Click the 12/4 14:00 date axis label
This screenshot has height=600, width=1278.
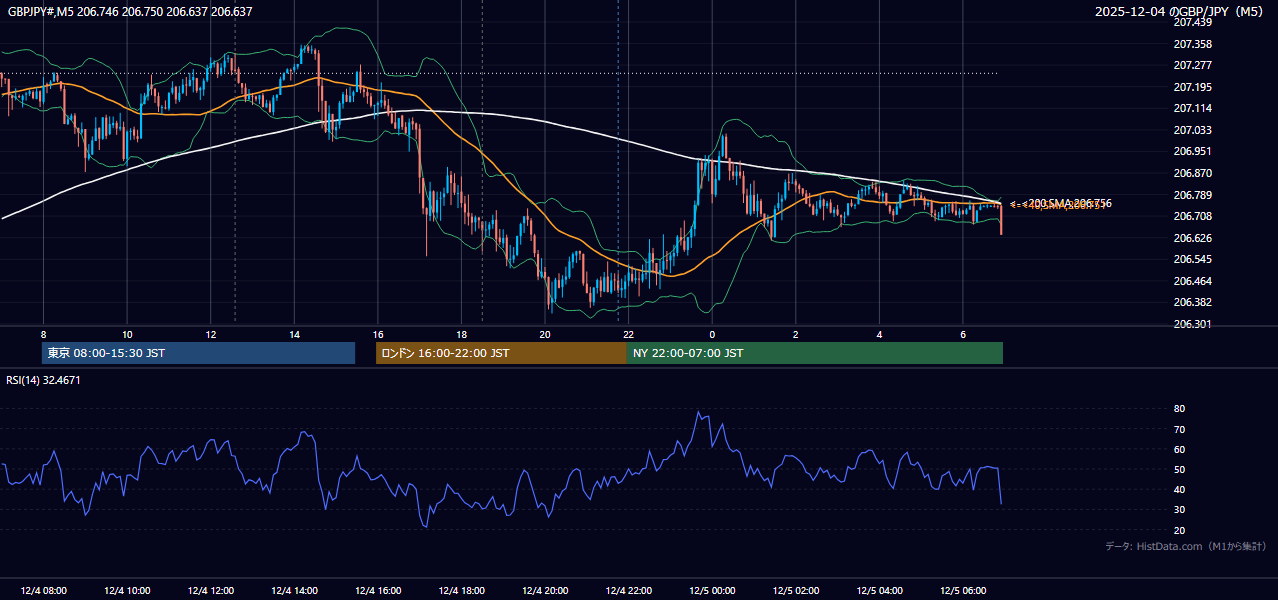(x=294, y=590)
